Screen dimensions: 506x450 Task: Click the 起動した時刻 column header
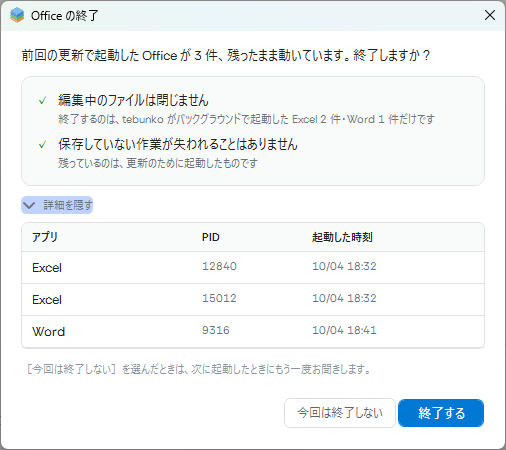click(342, 237)
